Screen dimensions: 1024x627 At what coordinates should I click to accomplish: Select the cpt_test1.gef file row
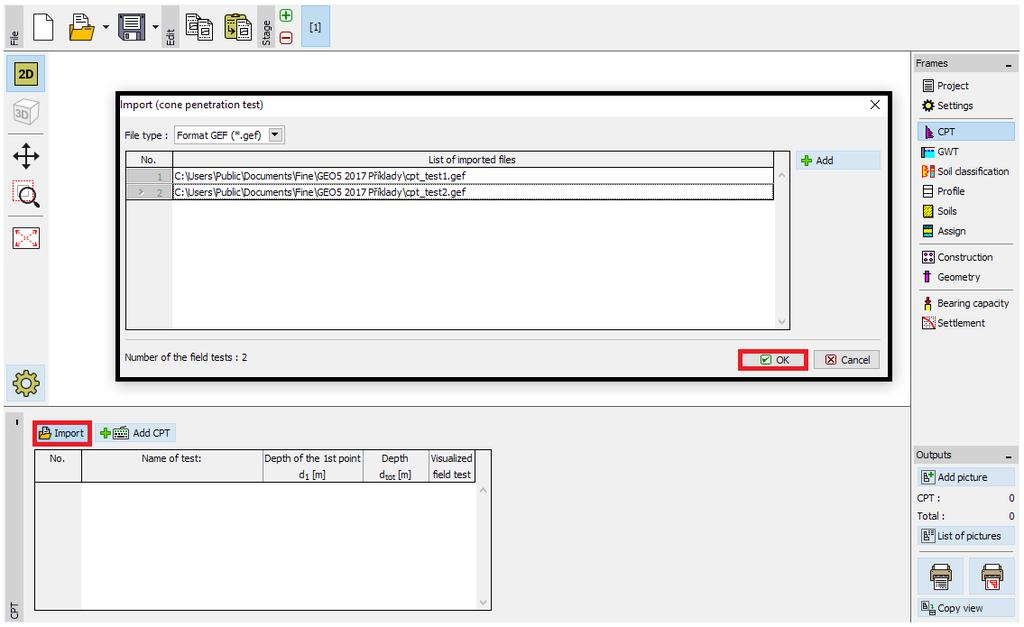pyautogui.click(x=473, y=176)
